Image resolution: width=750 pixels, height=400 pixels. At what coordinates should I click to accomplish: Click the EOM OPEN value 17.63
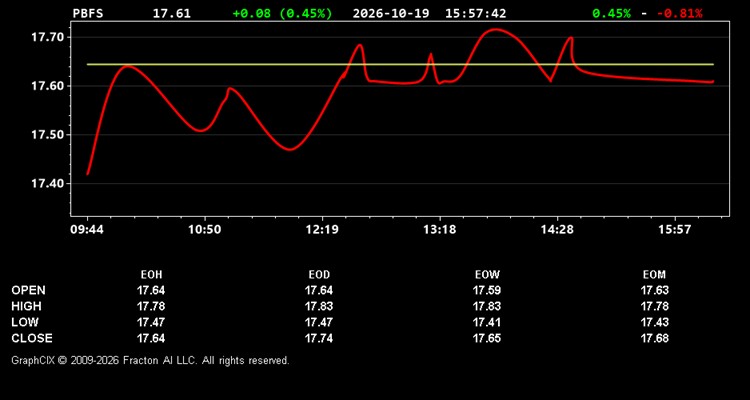point(655,290)
